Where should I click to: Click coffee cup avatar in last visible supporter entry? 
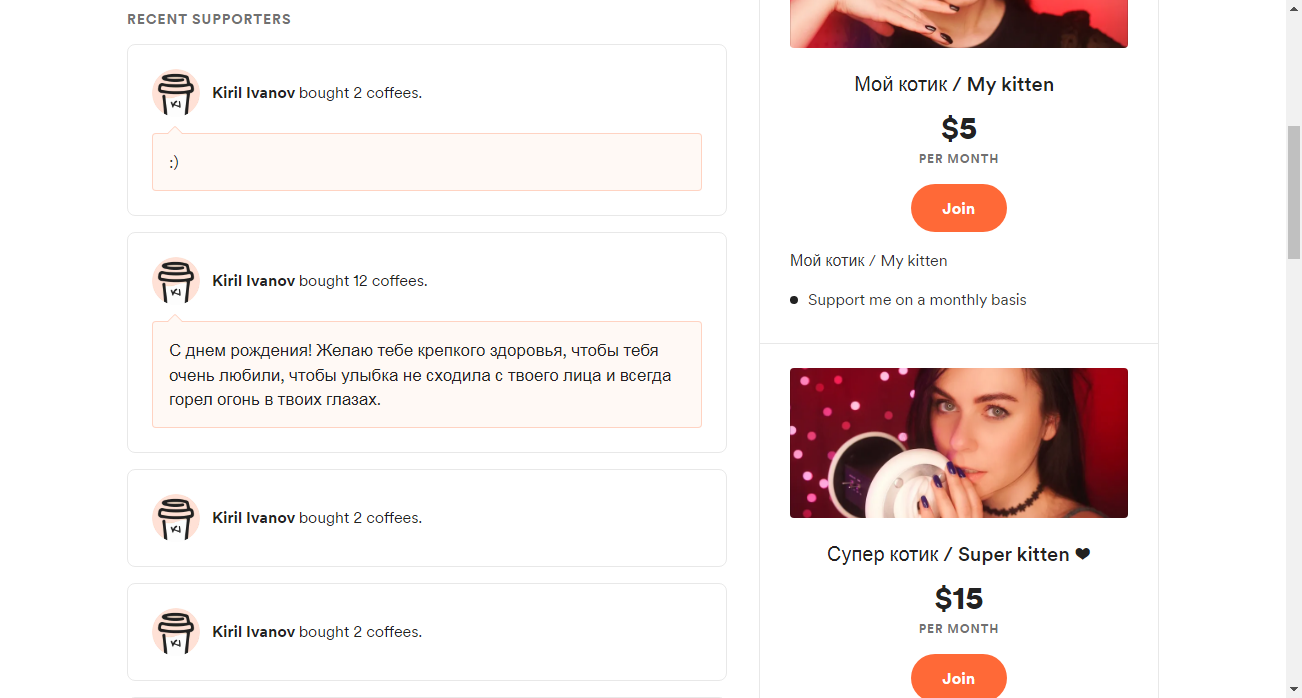click(176, 632)
